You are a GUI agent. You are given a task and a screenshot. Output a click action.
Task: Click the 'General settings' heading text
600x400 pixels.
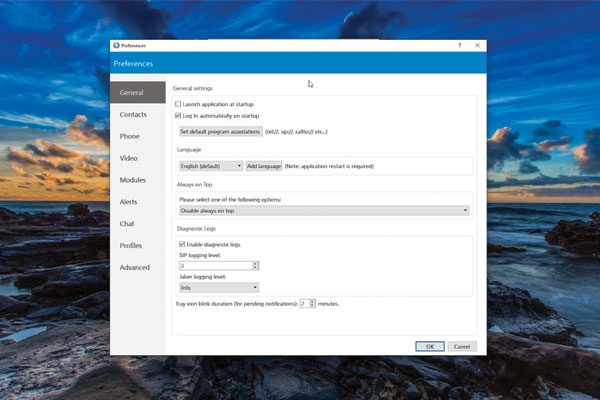(192, 88)
